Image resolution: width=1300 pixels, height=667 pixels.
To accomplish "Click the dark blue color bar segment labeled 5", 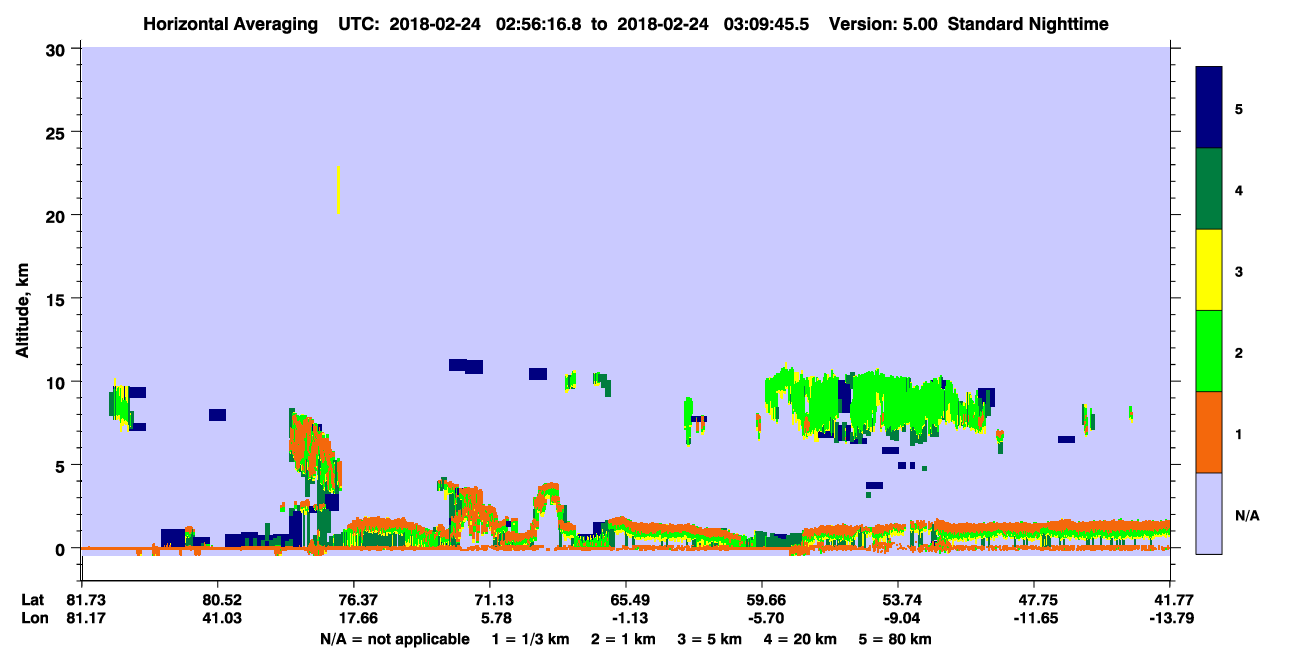I will click(x=1209, y=108).
